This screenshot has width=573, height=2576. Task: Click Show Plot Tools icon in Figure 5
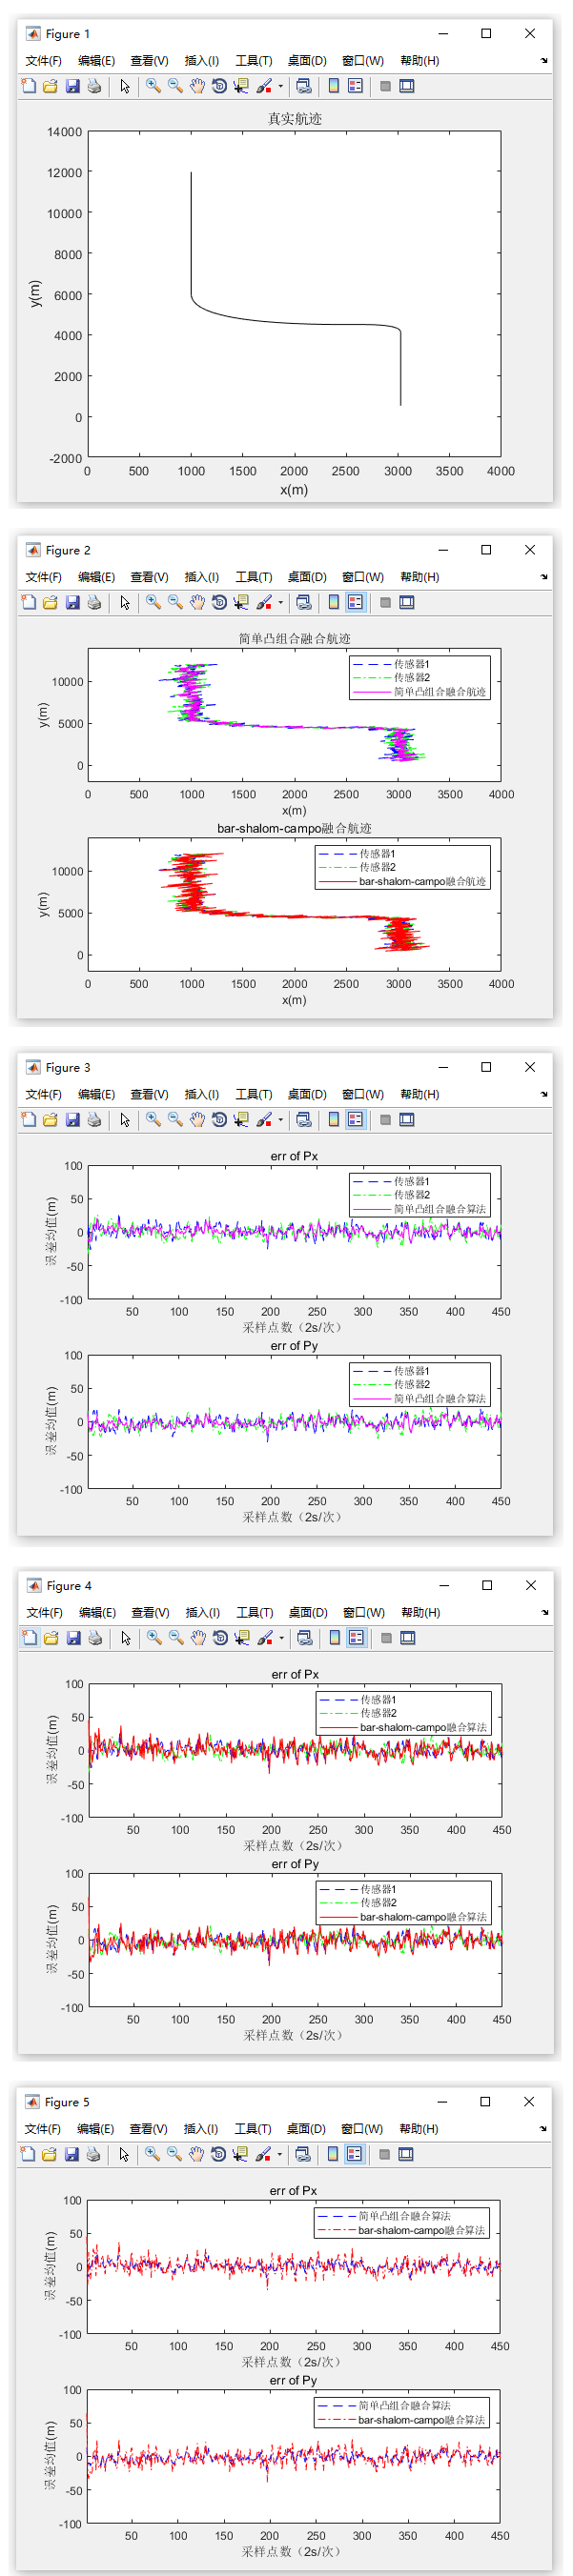tap(406, 2154)
